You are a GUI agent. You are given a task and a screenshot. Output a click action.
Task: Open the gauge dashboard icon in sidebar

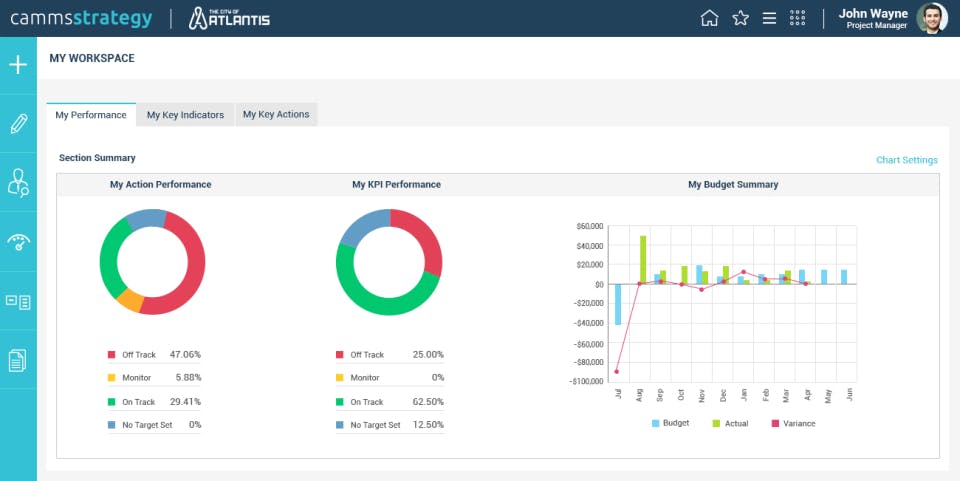[x=18, y=242]
